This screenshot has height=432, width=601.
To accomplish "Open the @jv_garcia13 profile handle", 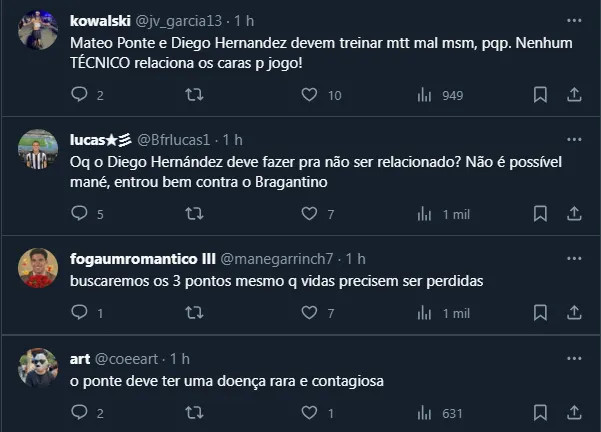I will tap(173, 20).
